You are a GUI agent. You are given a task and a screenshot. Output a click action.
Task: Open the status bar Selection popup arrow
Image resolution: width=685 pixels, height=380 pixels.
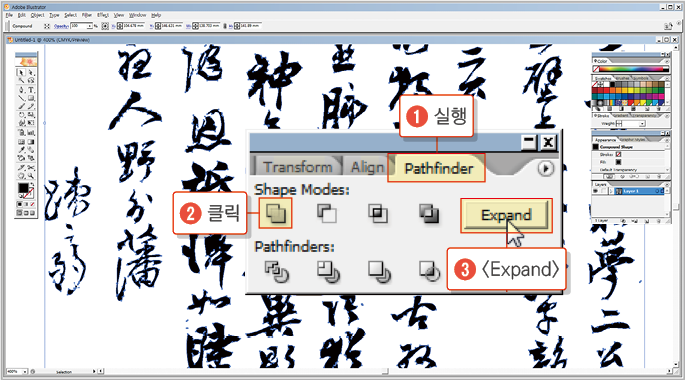click(x=94, y=371)
